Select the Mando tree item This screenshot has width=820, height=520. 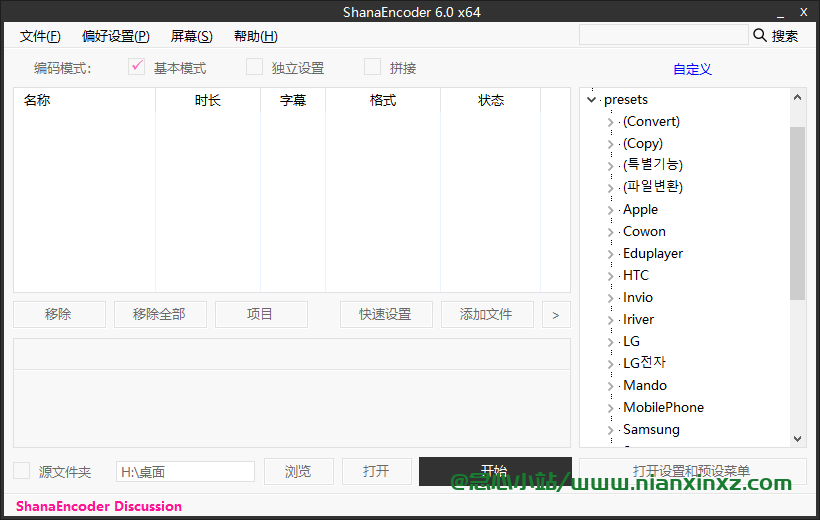click(x=645, y=385)
